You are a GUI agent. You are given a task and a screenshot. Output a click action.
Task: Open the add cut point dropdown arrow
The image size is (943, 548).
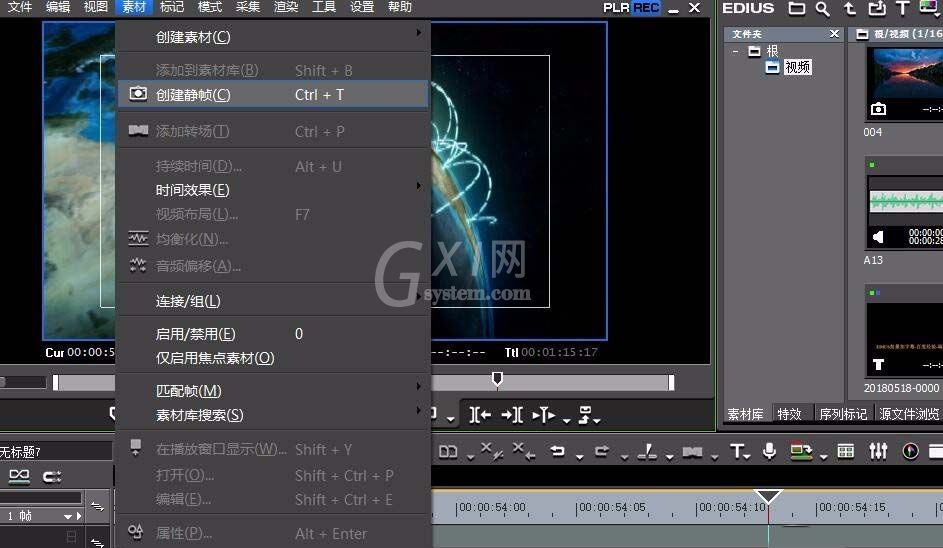coord(669,457)
